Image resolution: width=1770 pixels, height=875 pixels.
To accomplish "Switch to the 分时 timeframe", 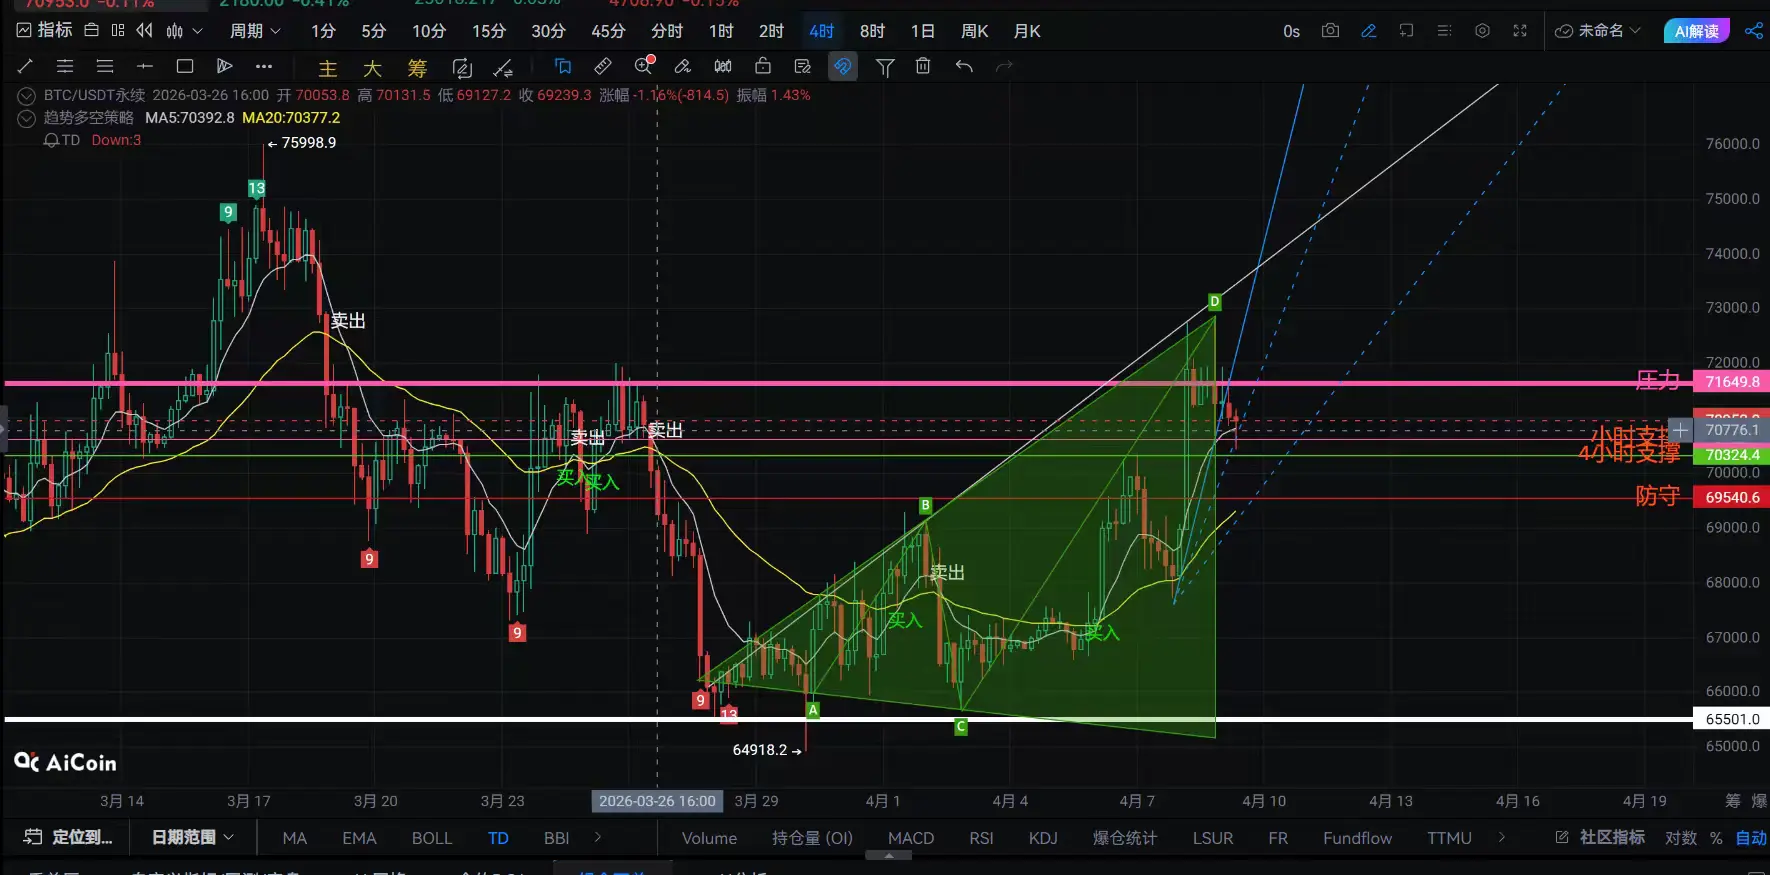I will pyautogui.click(x=667, y=31).
